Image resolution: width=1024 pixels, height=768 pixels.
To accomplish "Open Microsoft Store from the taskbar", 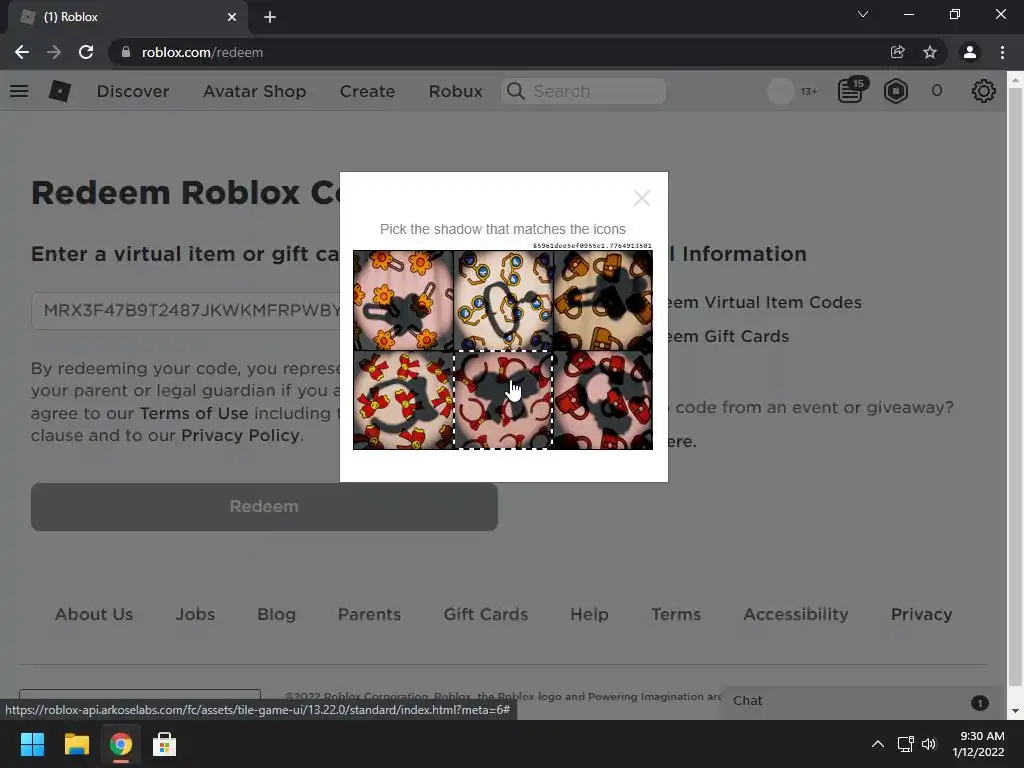I will click(164, 744).
